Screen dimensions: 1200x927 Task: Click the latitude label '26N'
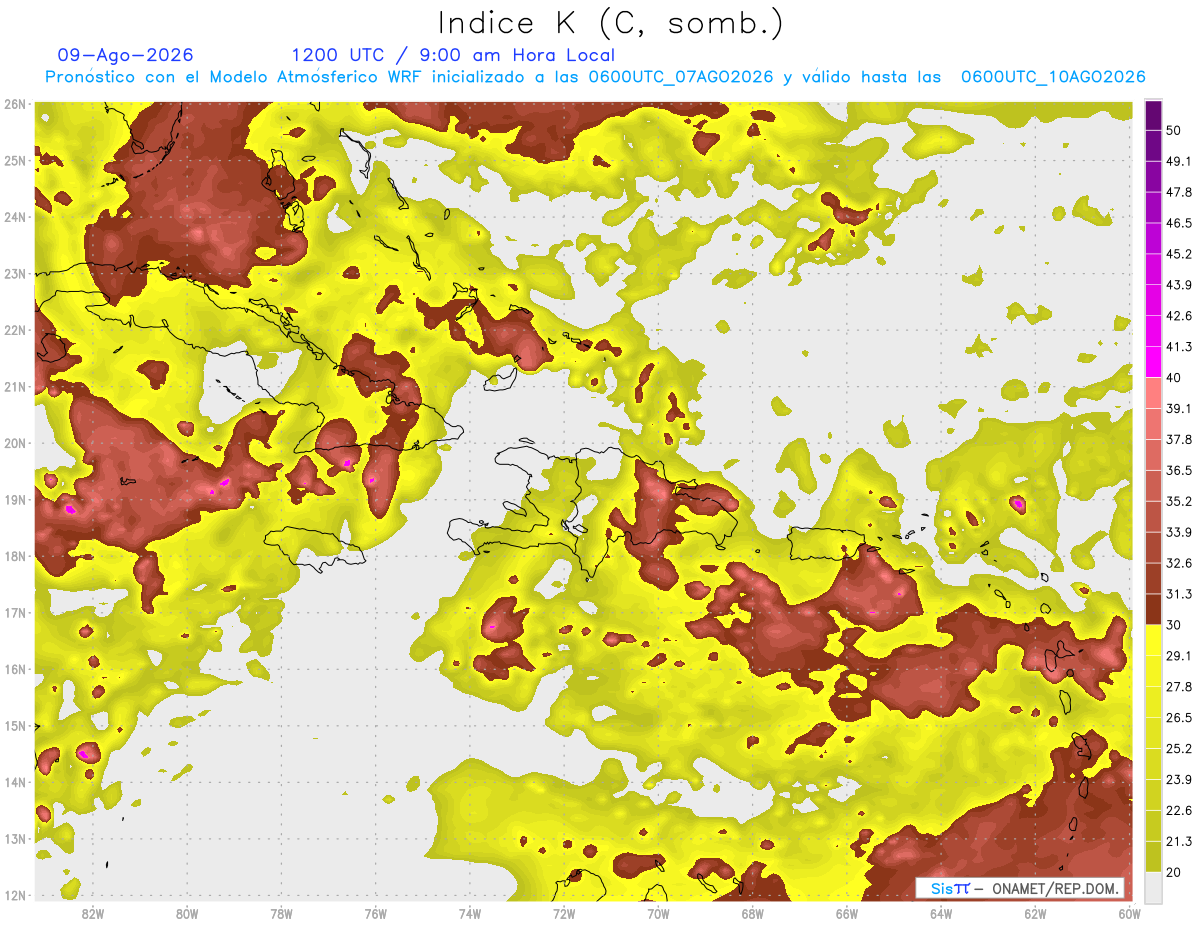tap(14, 104)
